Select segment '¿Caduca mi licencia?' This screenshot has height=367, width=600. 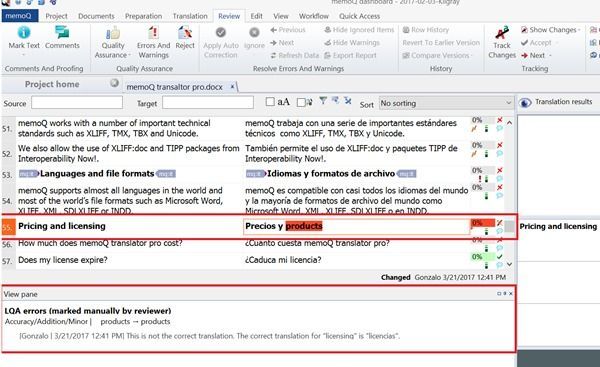coord(283,260)
